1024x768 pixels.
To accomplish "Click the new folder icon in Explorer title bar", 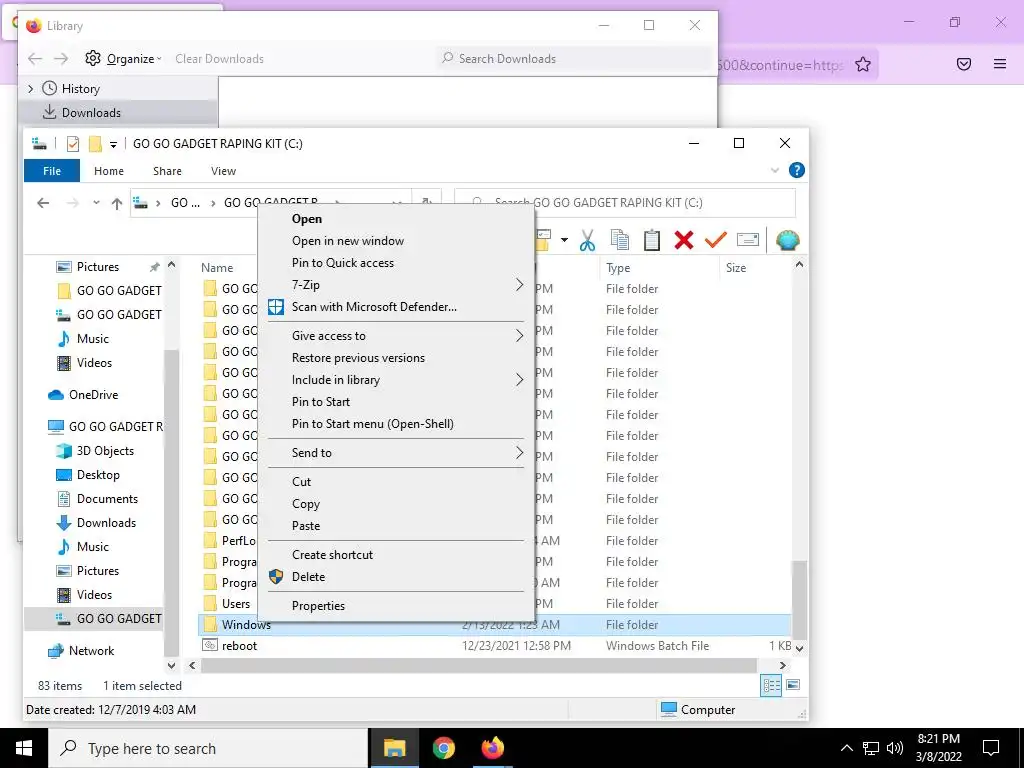I will pyautogui.click(x=95, y=144).
